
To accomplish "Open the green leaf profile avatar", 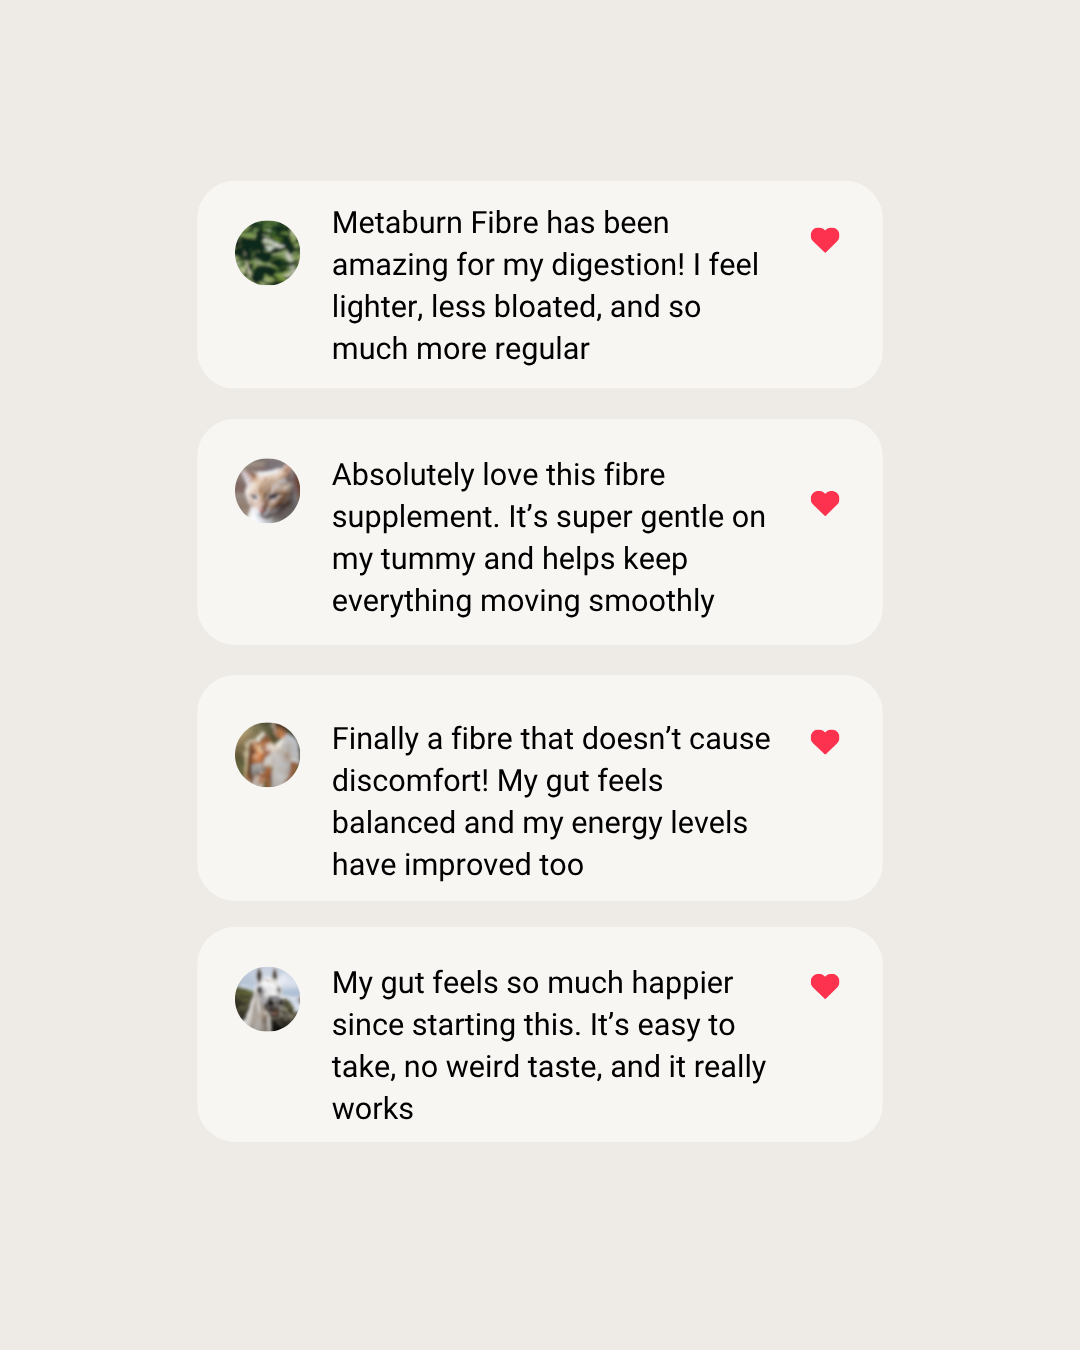I will pyautogui.click(x=267, y=253).
